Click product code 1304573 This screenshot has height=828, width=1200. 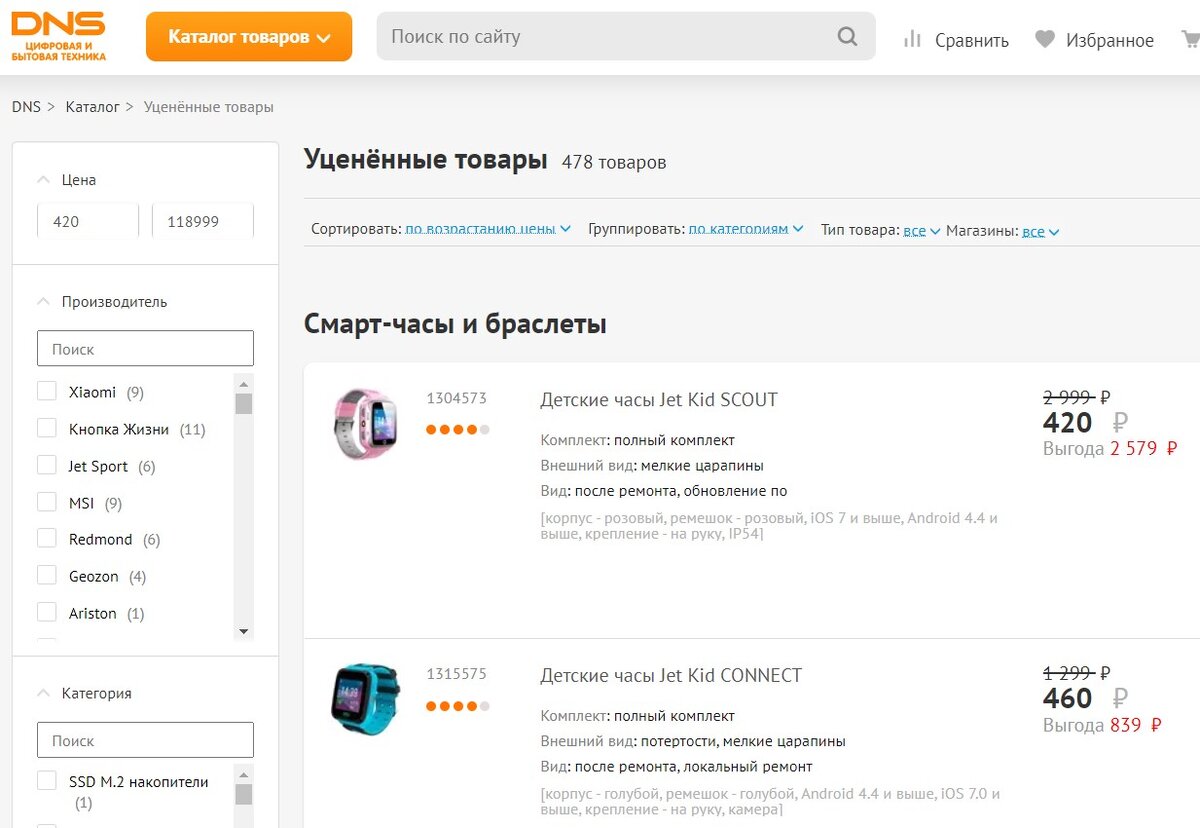pyautogui.click(x=456, y=398)
